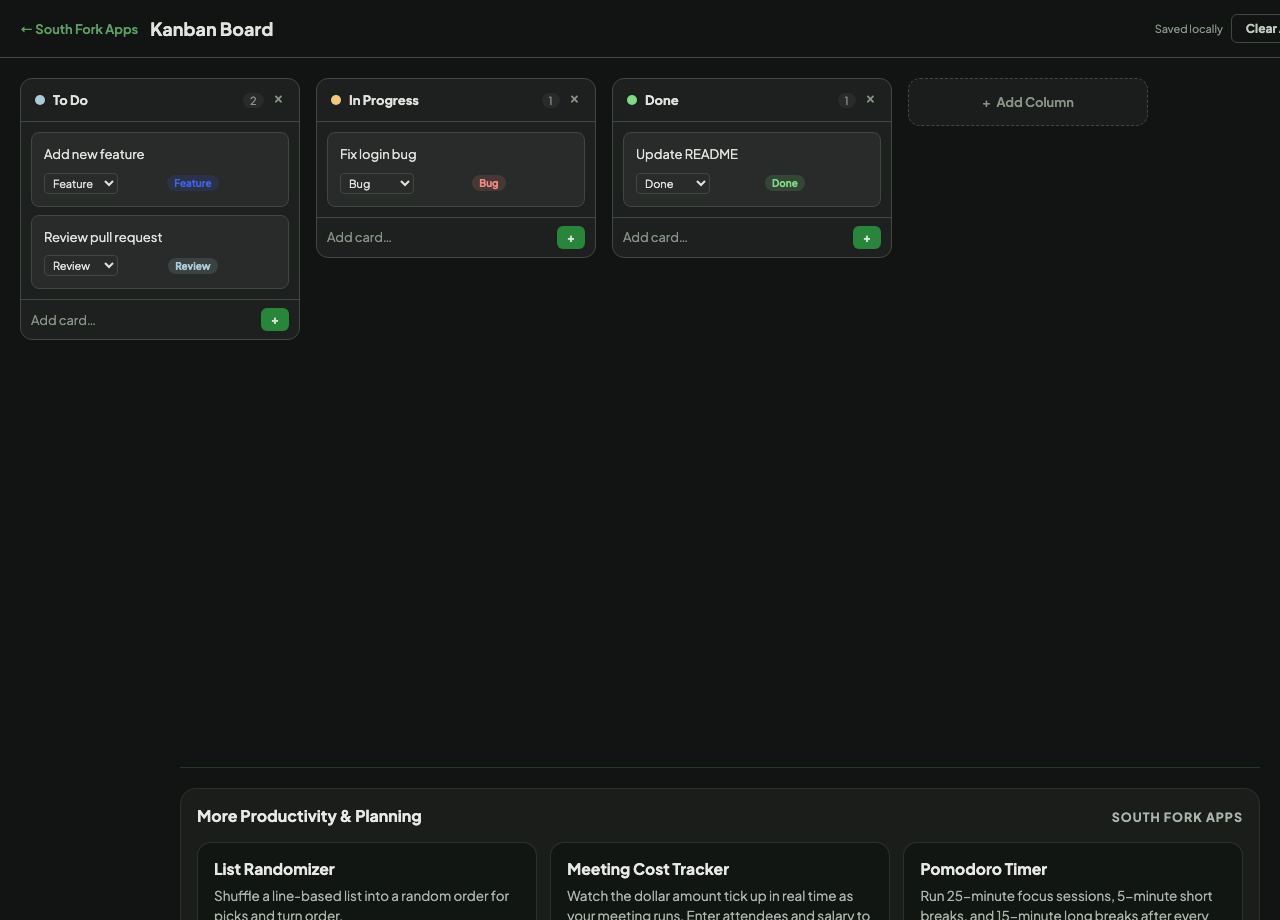Screen dimensions: 1280x920
Task: Open label dropdown on Add new feature card
Action: (x=81, y=183)
